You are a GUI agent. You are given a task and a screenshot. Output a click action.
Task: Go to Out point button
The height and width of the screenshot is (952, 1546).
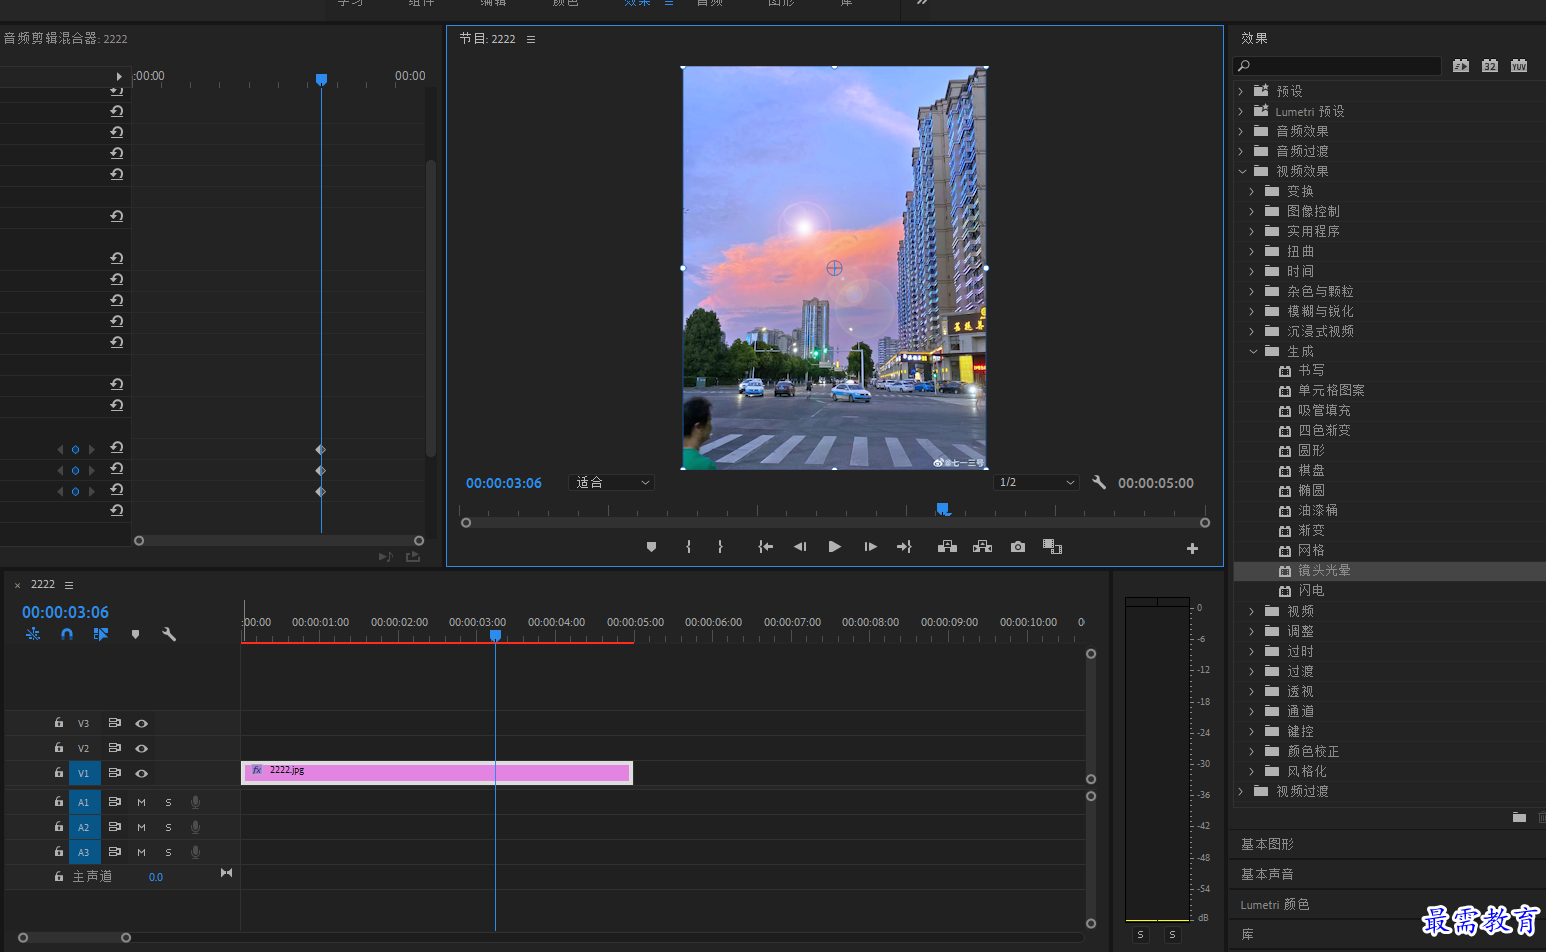[x=904, y=547]
